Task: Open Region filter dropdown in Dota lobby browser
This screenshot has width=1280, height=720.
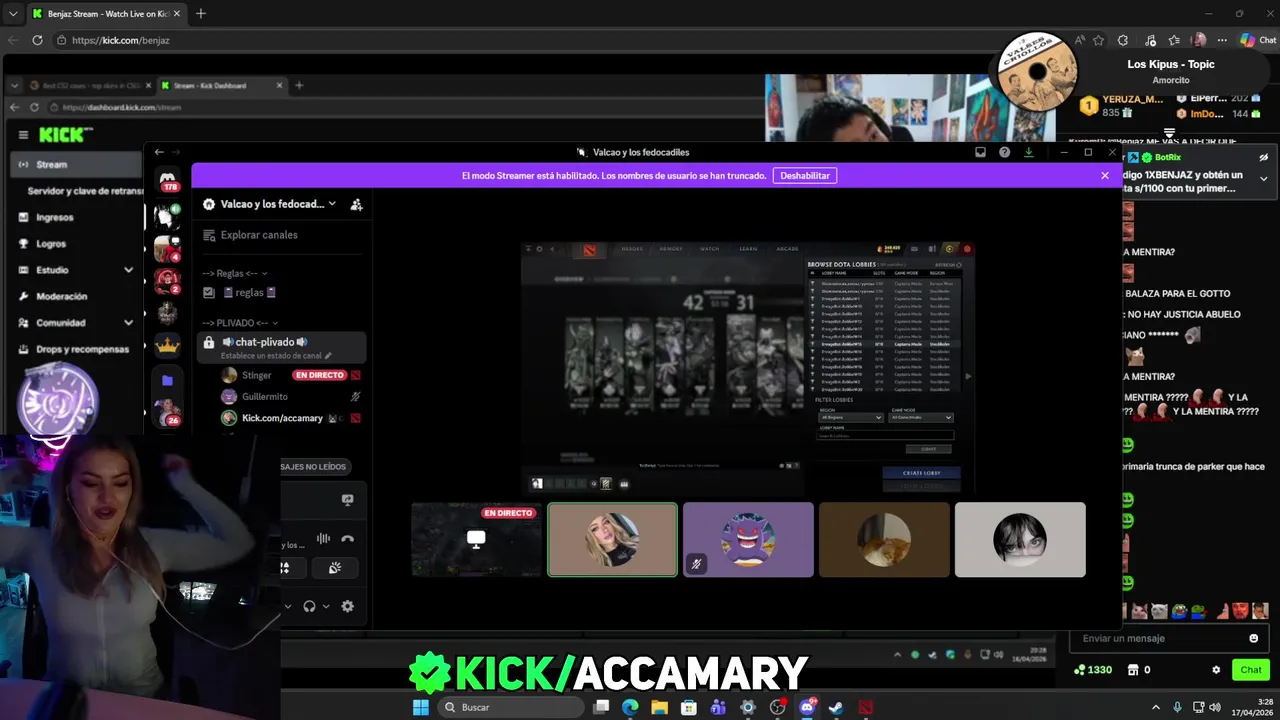Action: pos(850,417)
